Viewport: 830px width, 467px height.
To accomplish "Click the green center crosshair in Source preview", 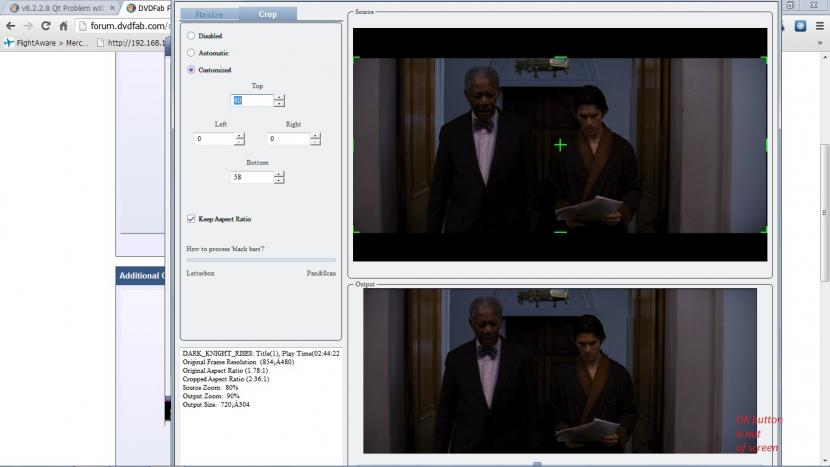I will click(560, 145).
